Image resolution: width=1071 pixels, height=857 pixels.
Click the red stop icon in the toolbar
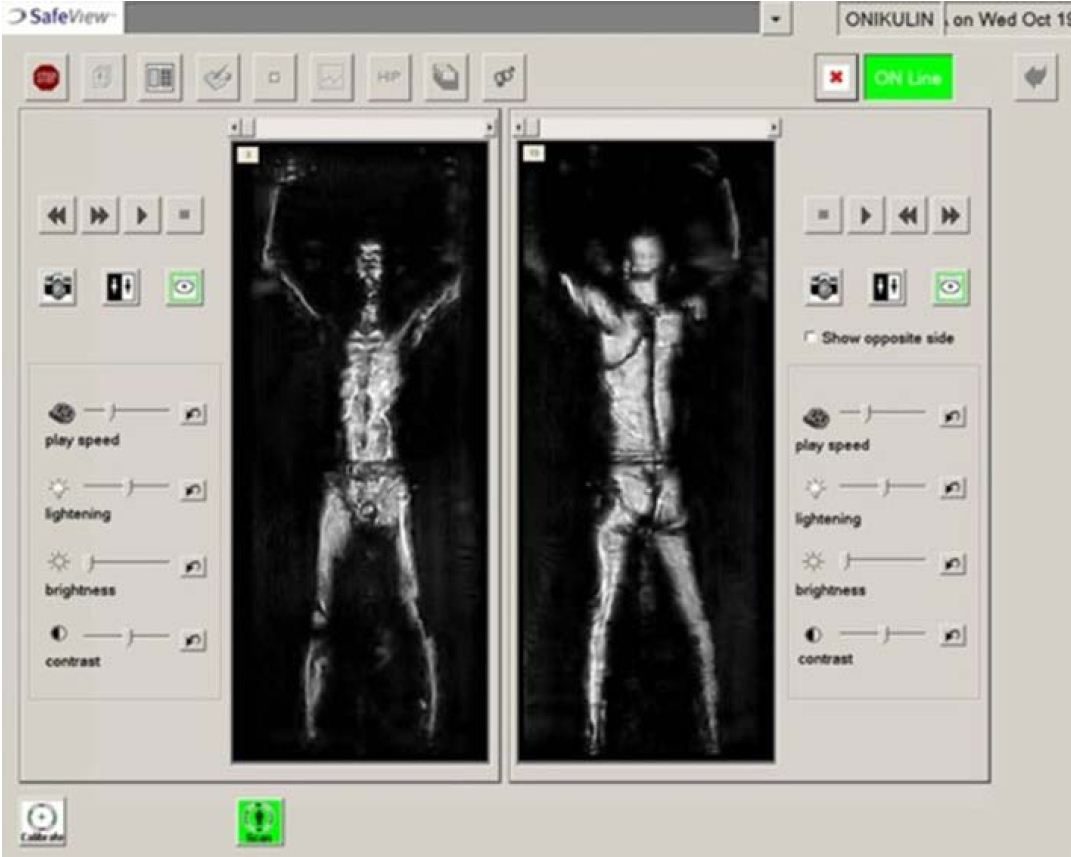click(x=46, y=77)
